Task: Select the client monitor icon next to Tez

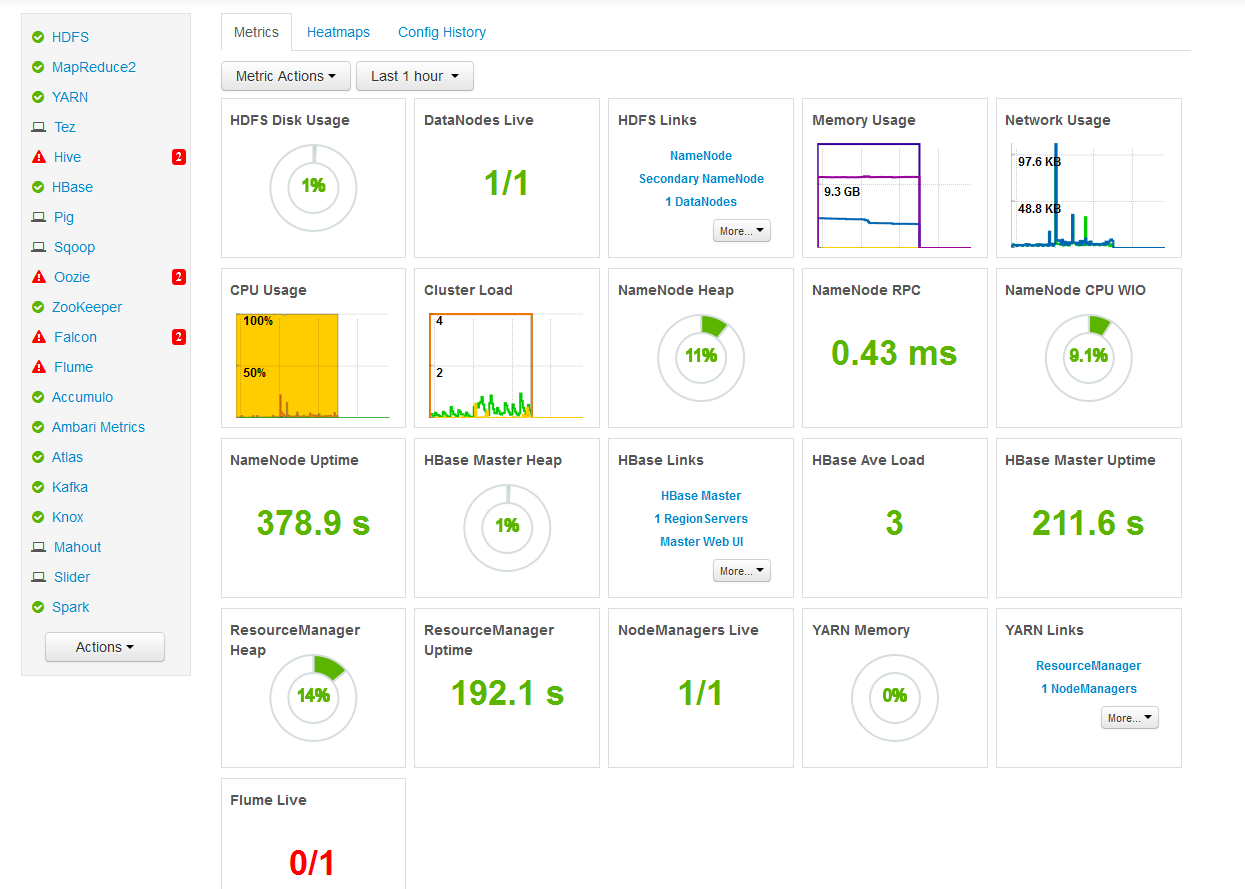Action: tap(37, 127)
